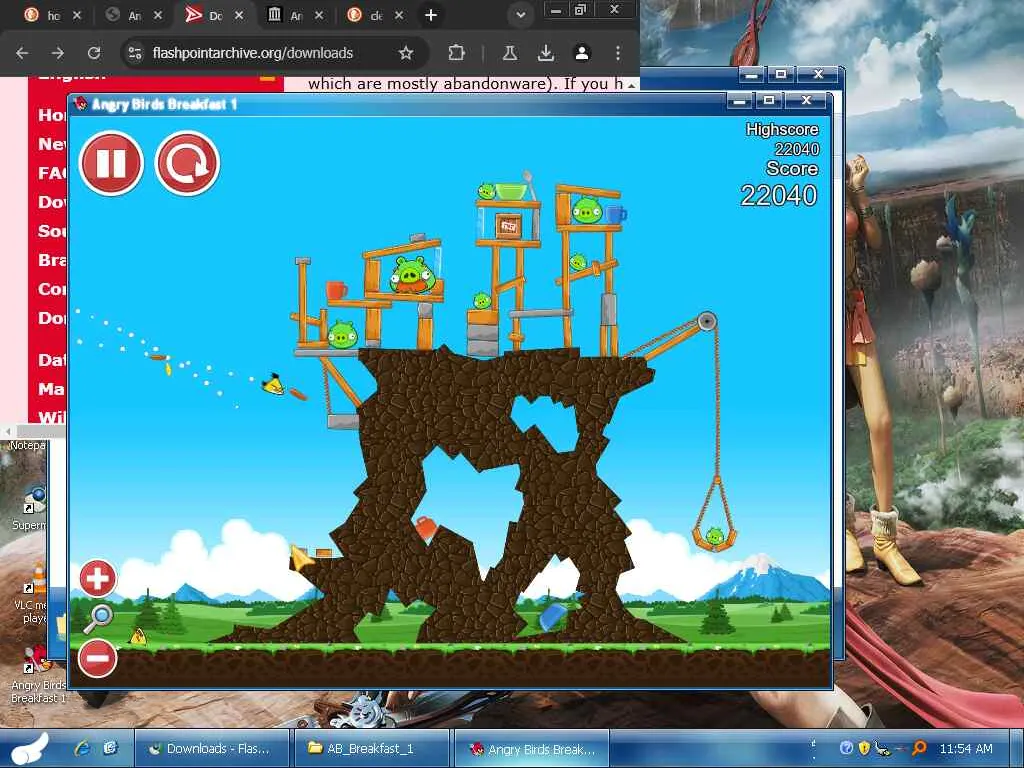Screen dimensions: 1024x768
Task: Click the pig hanging in the rope basket
Action: [715, 537]
